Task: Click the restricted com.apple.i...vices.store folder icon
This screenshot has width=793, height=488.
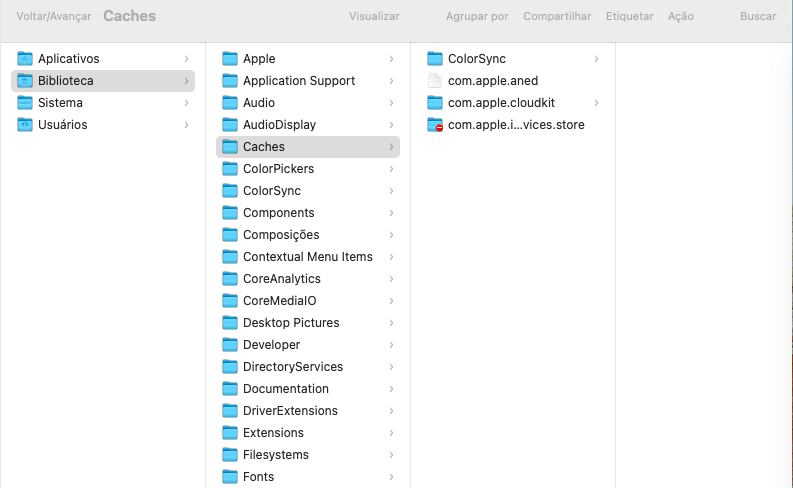Action: [x=435, y=125]
